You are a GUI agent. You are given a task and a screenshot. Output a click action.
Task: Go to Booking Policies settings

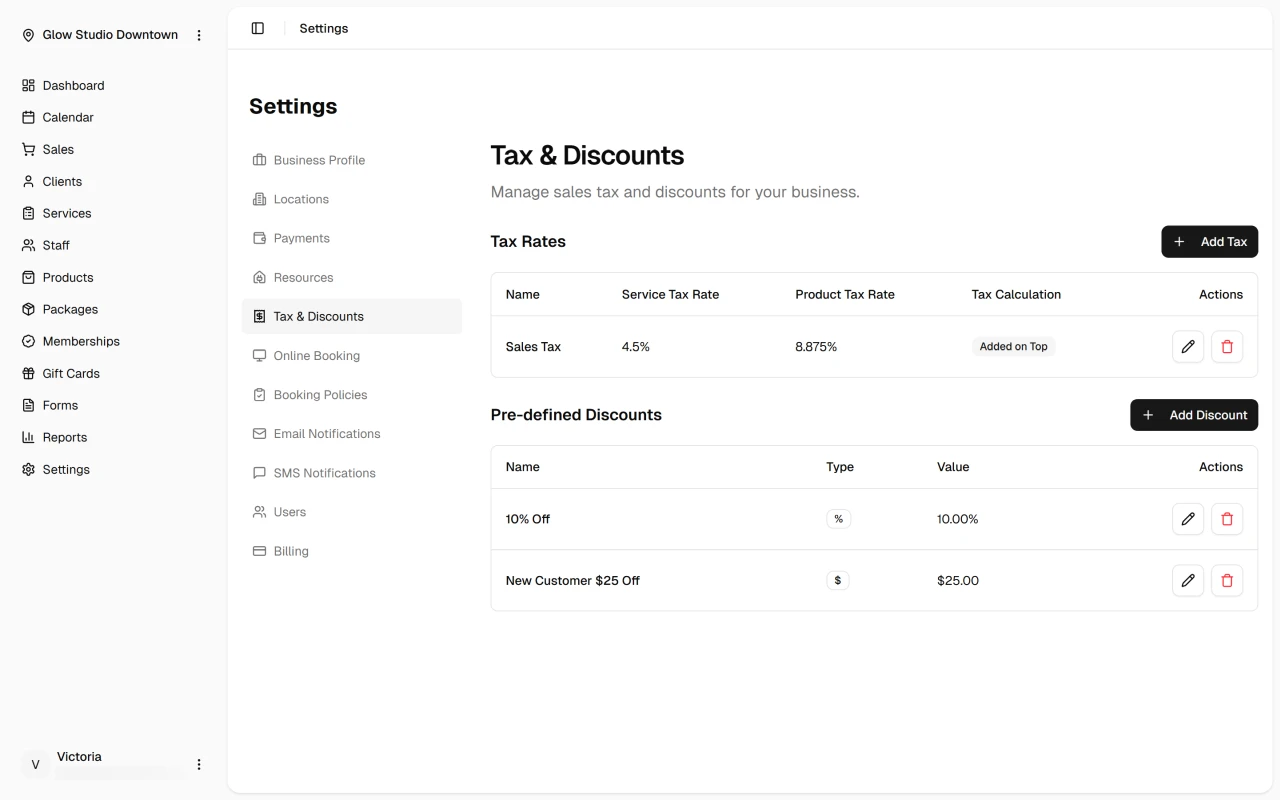pyautogui.click(x=352, y=394)
